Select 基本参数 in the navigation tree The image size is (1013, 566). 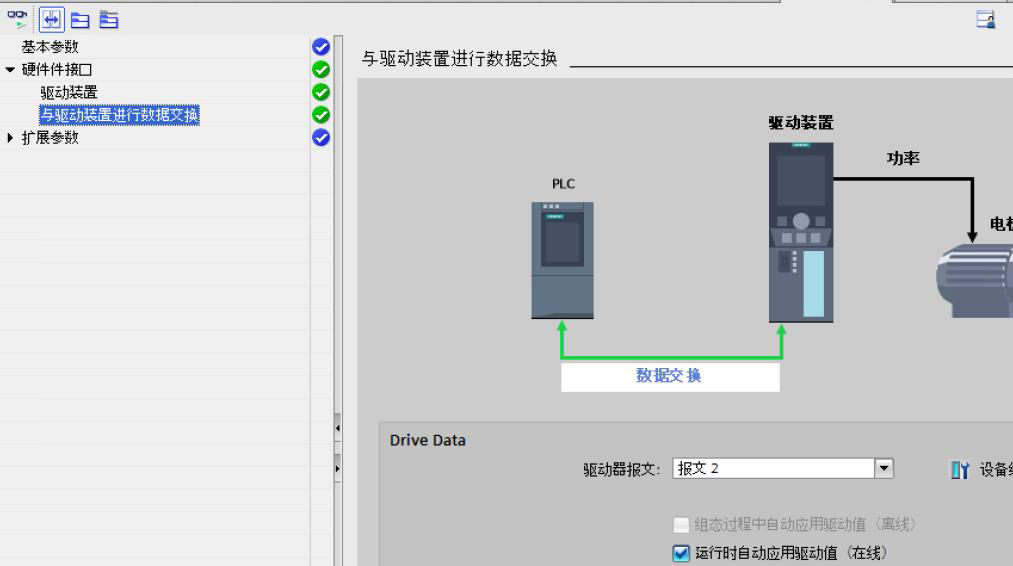(x=50, y=47)
